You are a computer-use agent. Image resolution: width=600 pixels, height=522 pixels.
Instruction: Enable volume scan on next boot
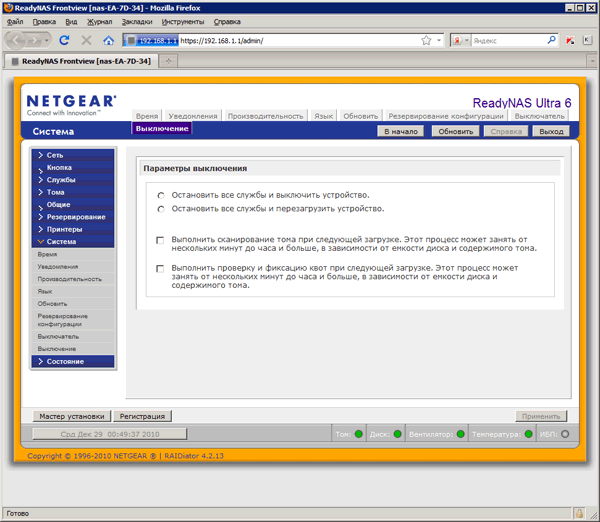point(160,240)
